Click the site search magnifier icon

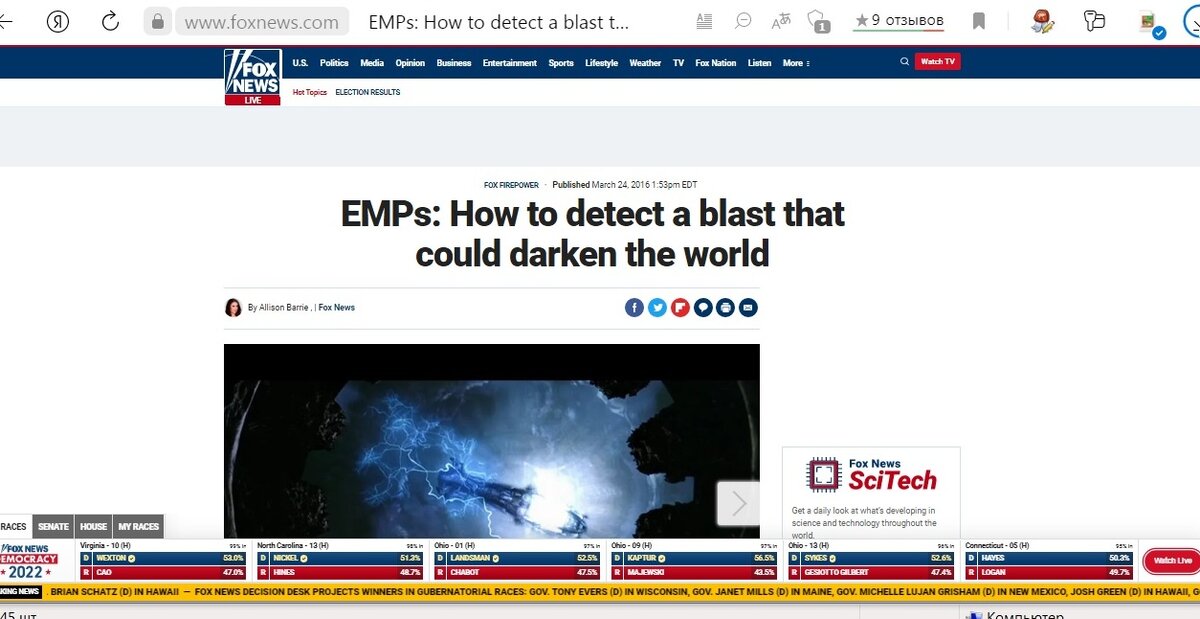click(904, 62)
